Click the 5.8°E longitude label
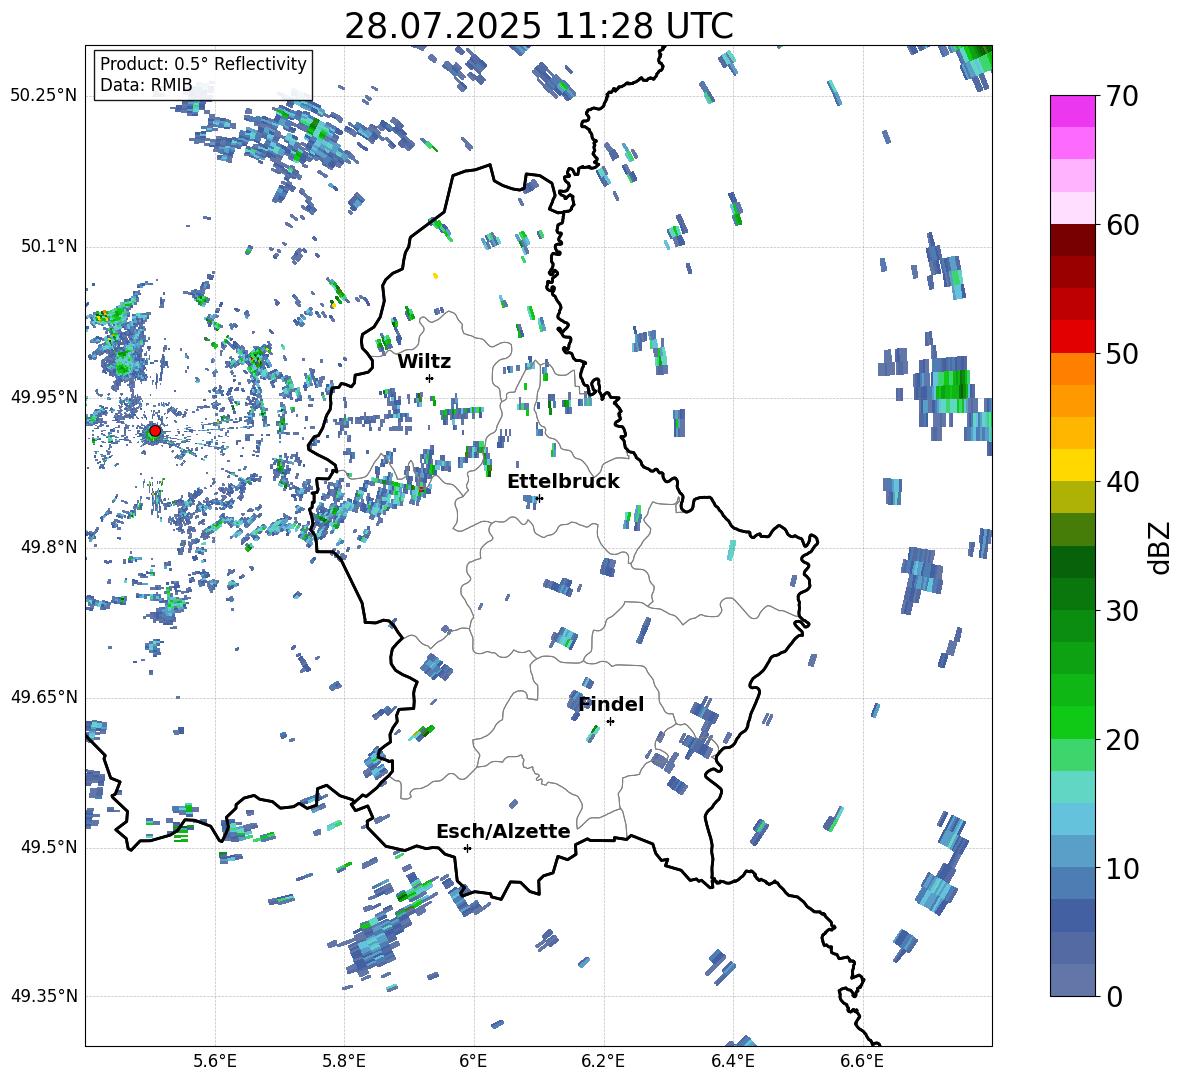The height and width of the screenshot is (1081, 1184). point(344,1061)
